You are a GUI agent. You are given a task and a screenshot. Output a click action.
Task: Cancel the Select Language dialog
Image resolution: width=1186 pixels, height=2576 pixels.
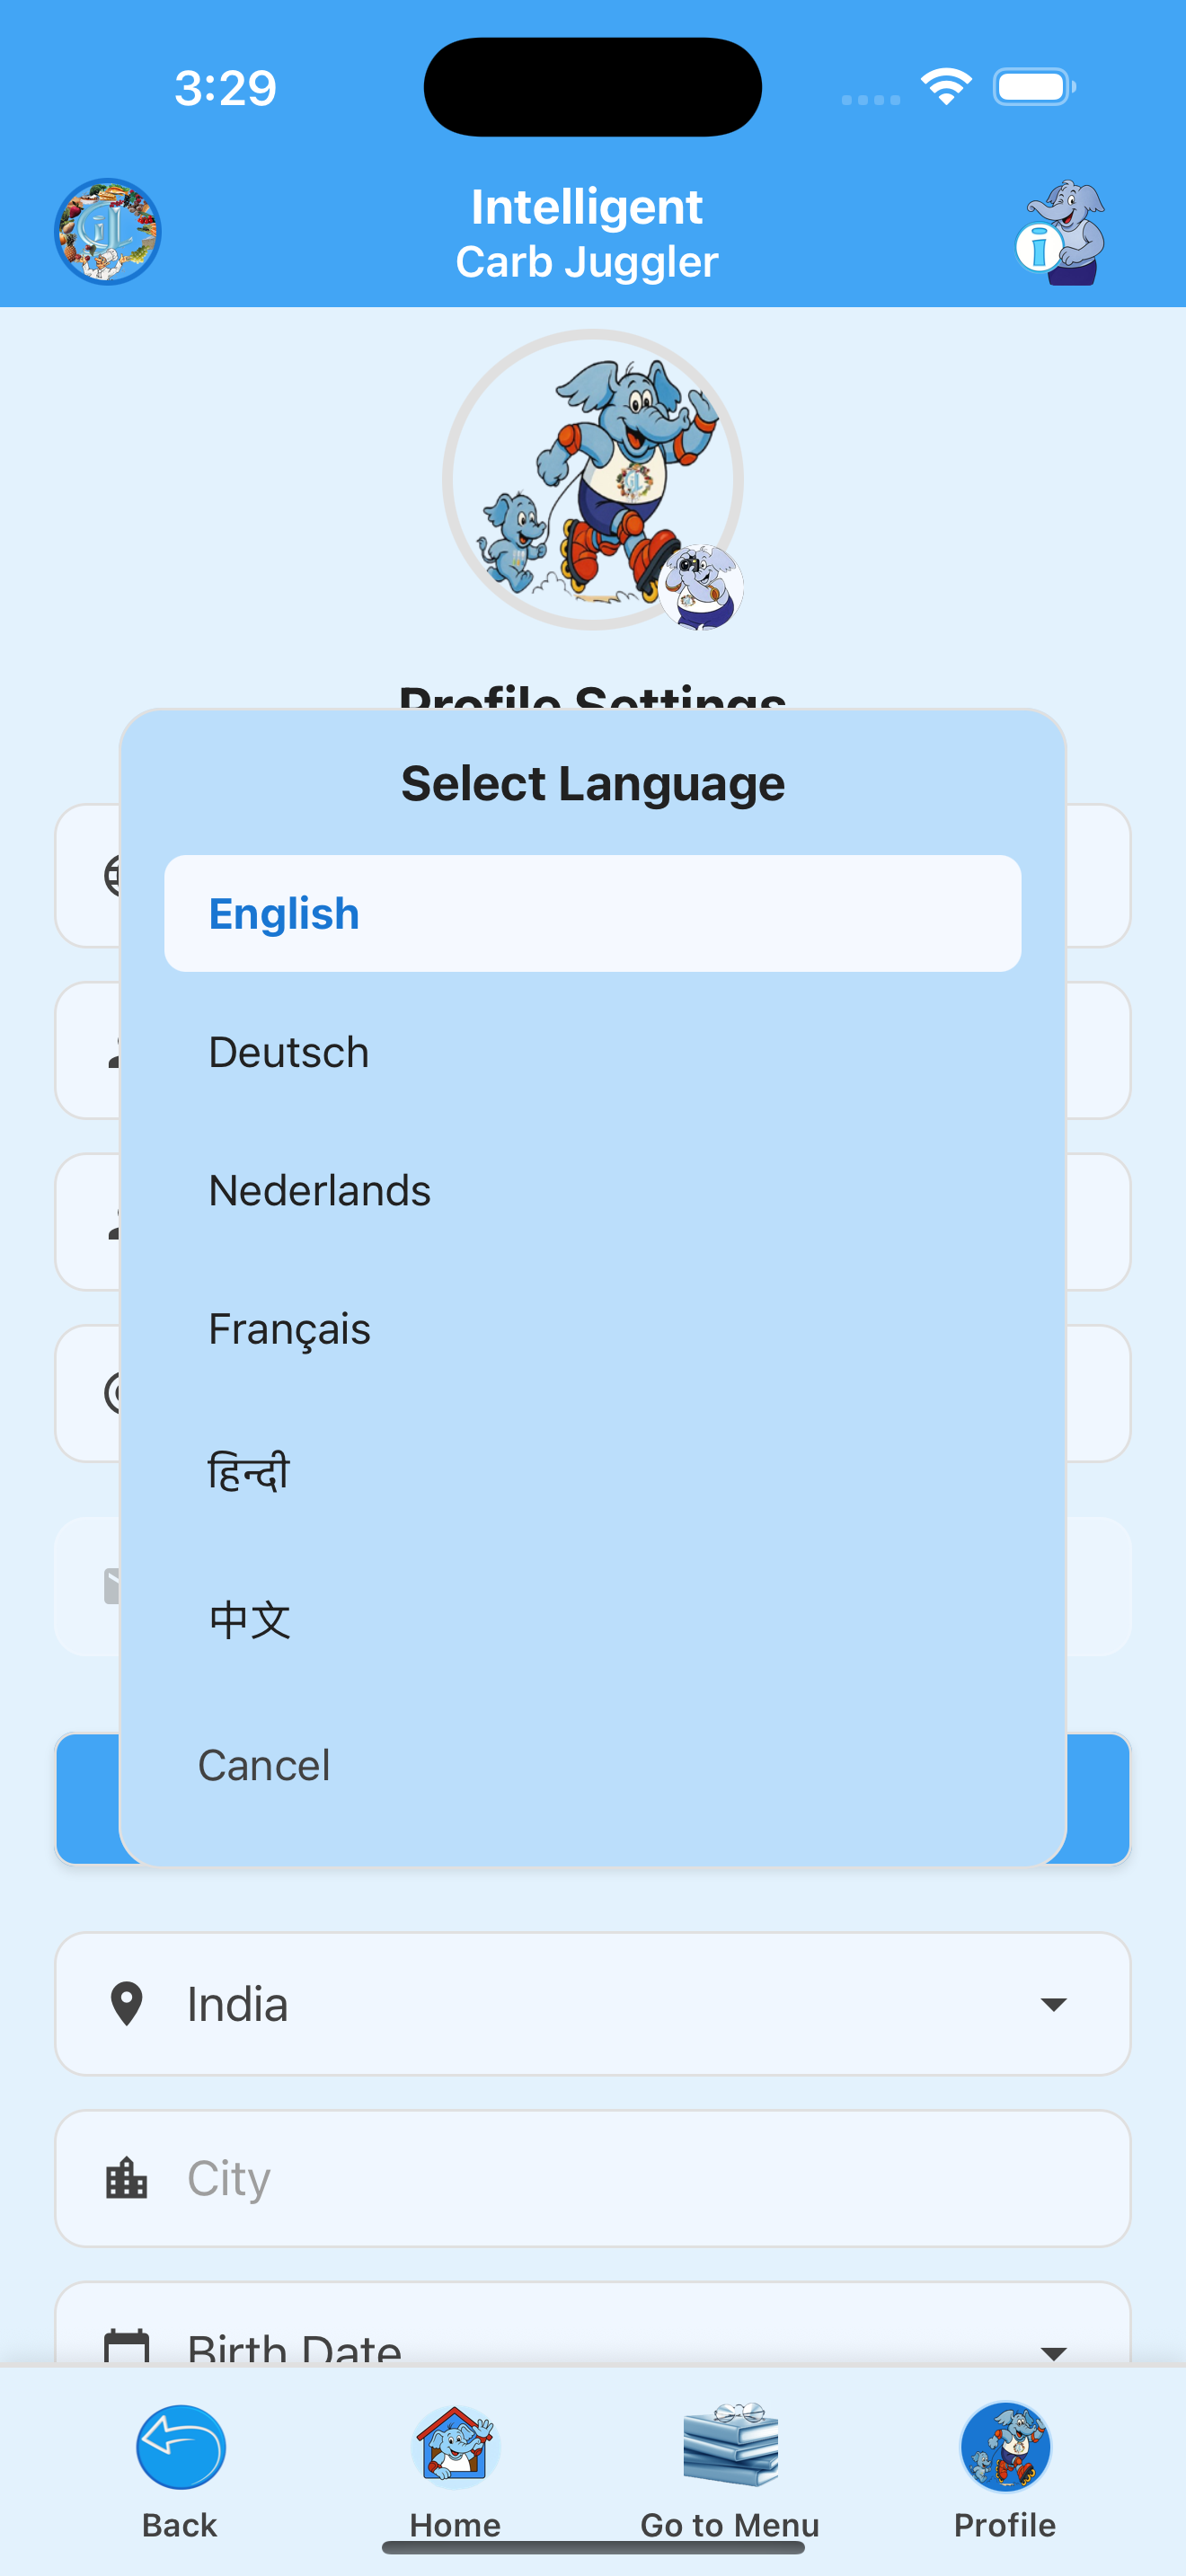264,1765
